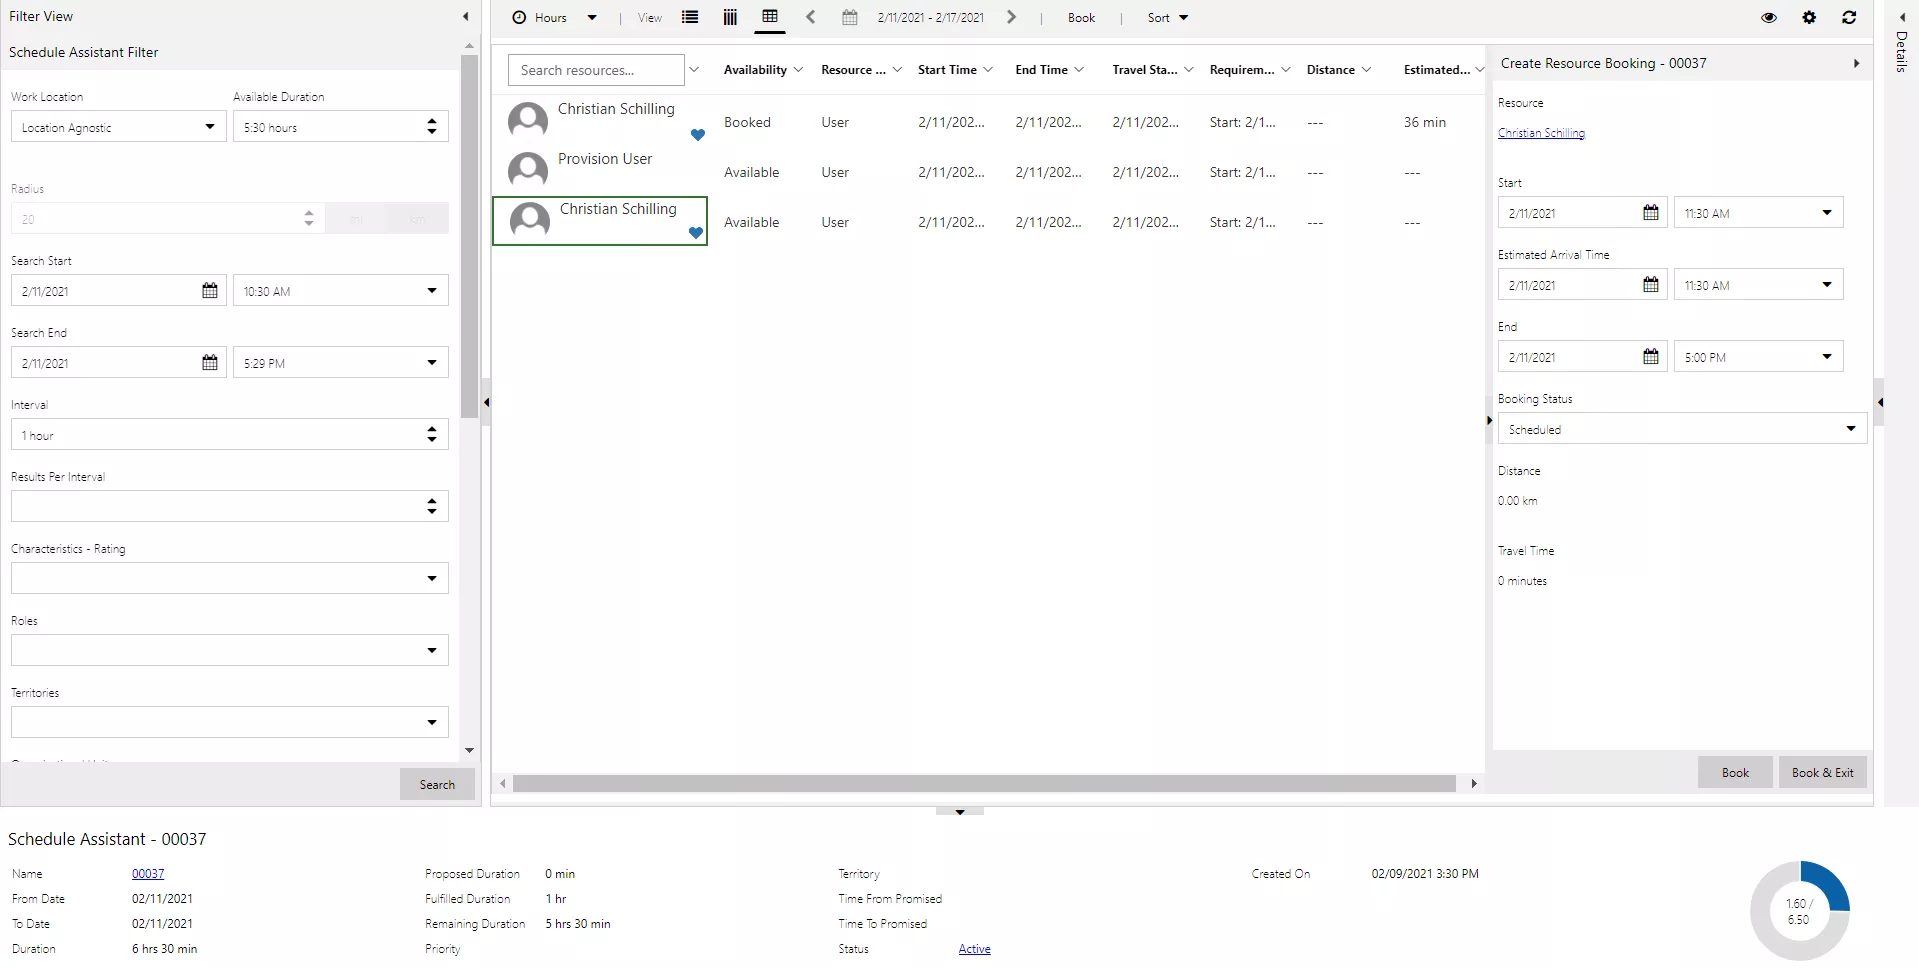
Task: Advance to the next date range
Action: tap(1011, 17)
